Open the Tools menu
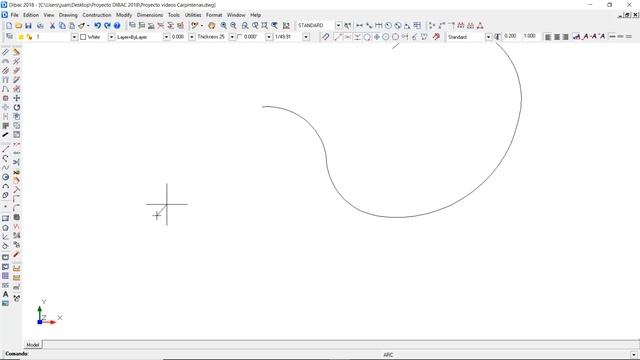The image size is (640, 360). click(174, 15)
